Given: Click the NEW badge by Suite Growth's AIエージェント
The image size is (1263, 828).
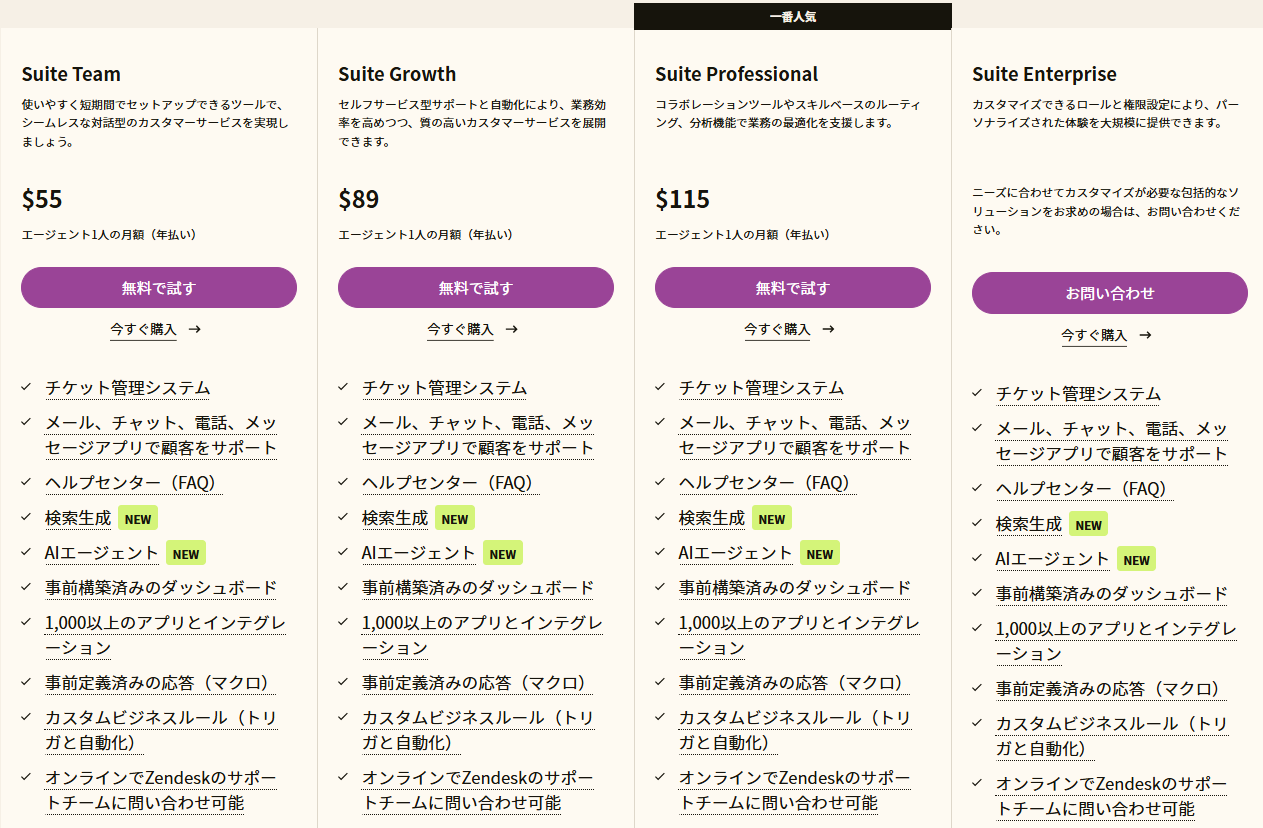Looking at the screenshot, I should coord(502,553).
